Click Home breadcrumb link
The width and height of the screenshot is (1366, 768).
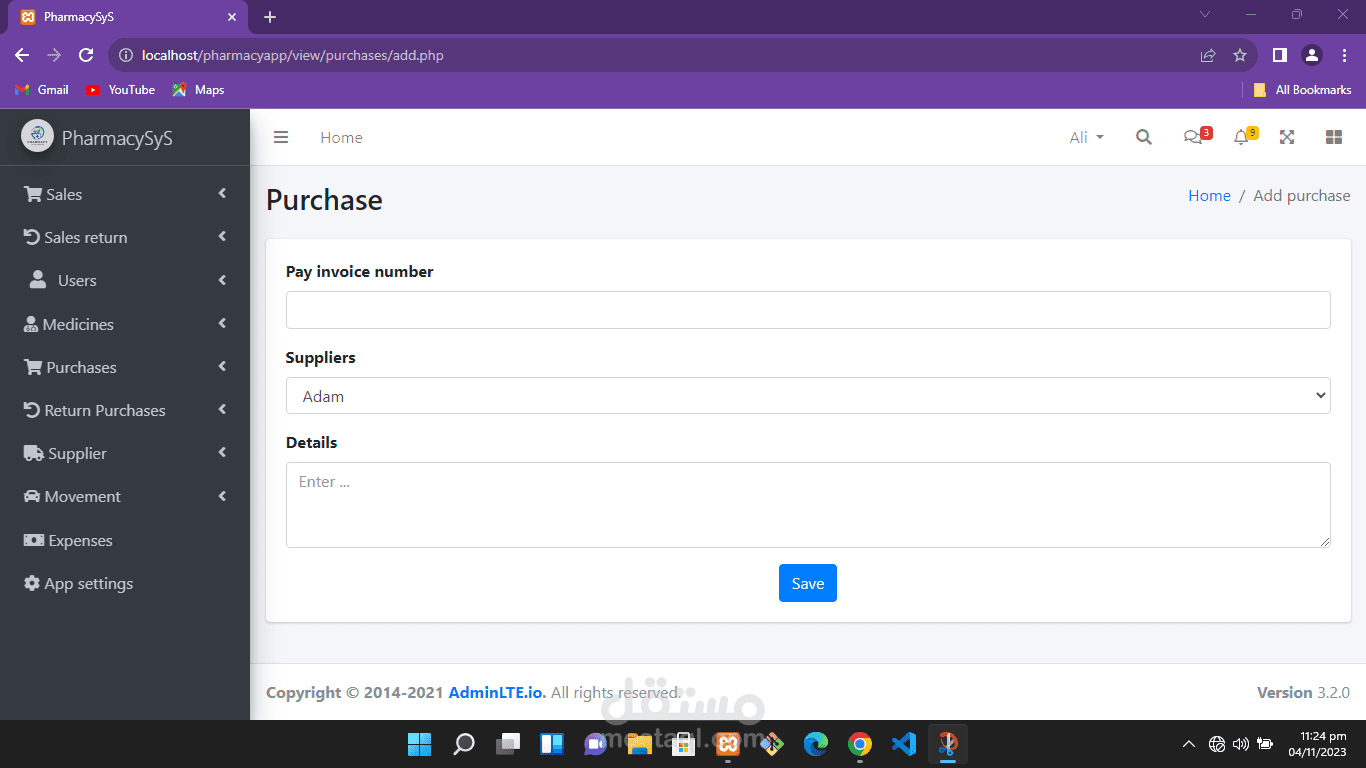pos(1209,195)
